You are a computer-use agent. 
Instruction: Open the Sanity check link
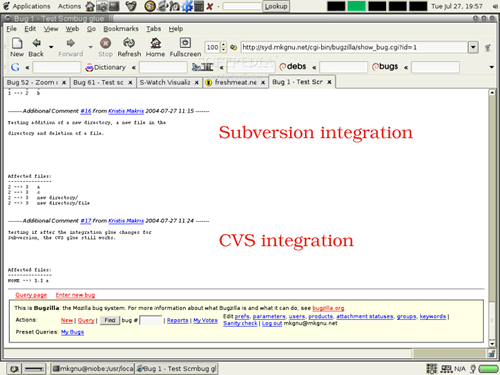pos(240,323)
